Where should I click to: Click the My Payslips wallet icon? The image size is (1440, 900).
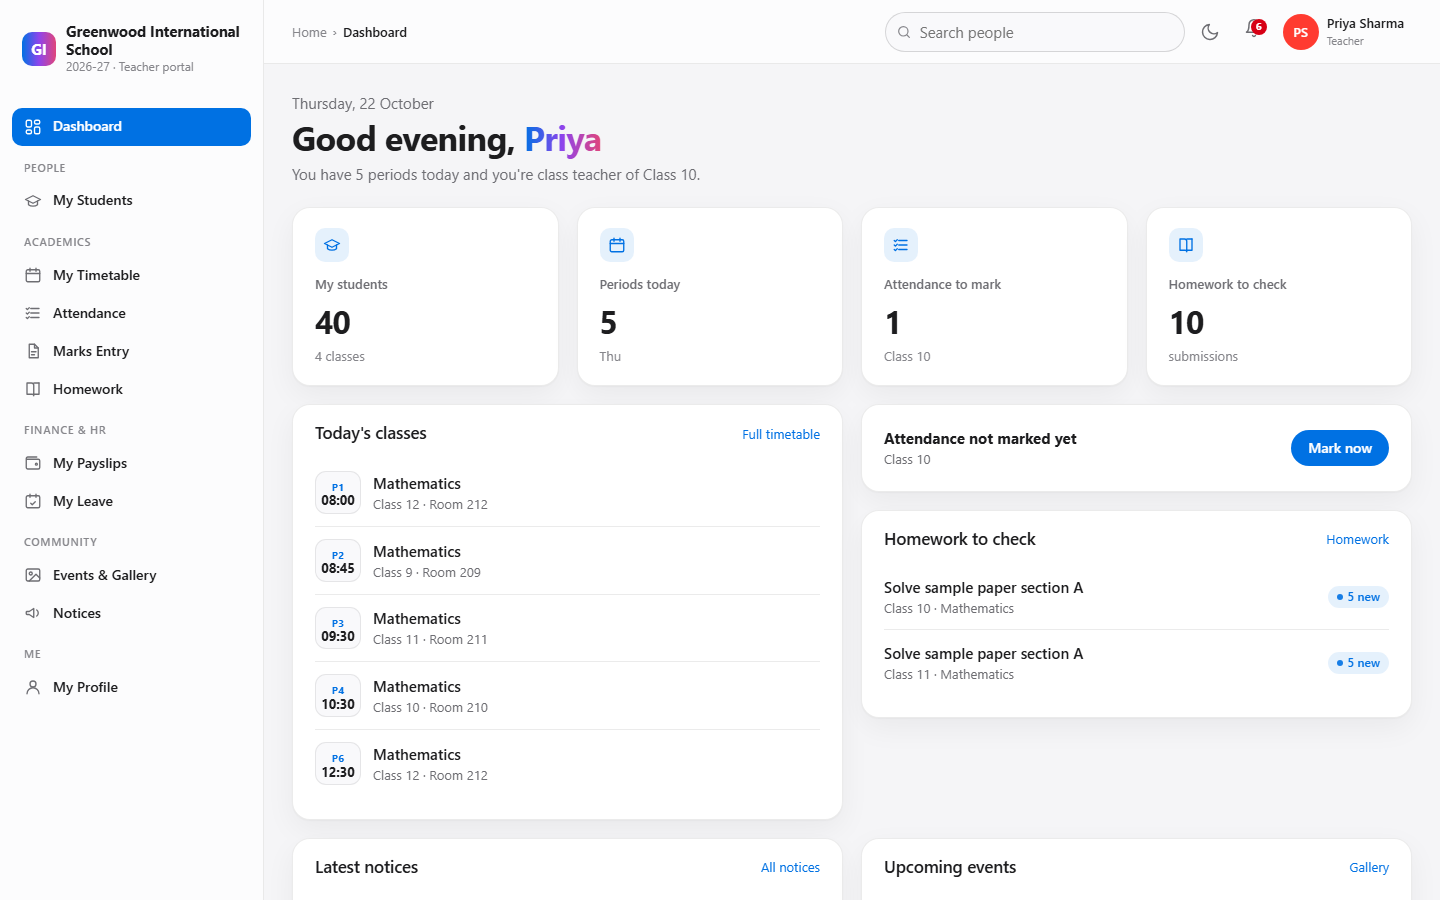(x=33, y=463)
